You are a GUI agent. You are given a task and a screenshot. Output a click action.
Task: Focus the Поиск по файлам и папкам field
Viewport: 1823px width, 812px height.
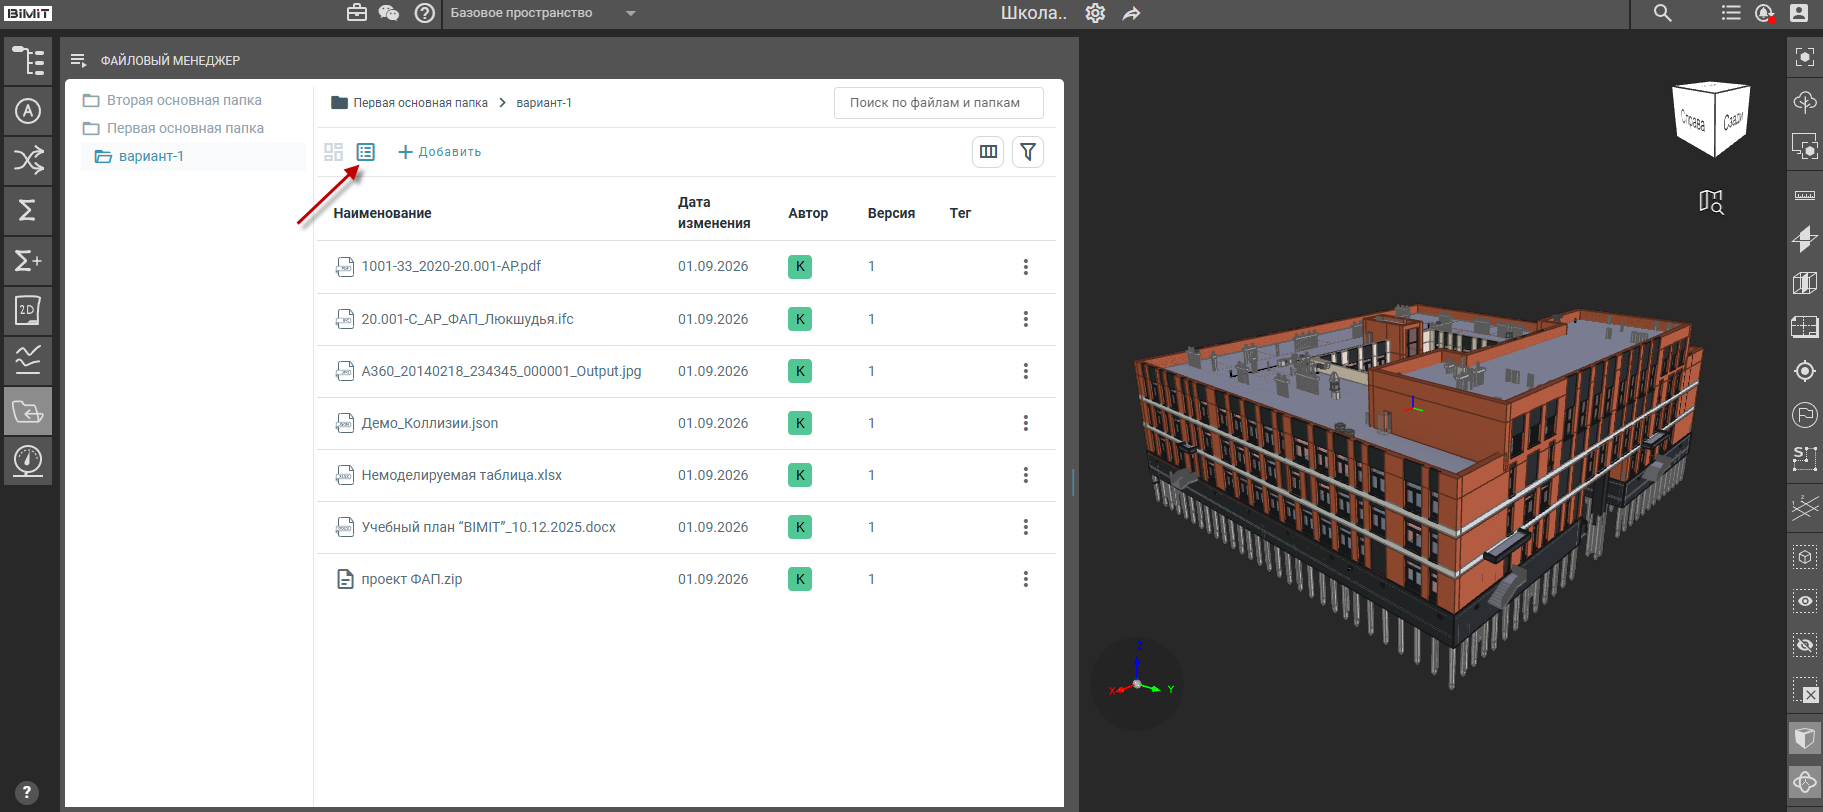coord(938,103)
